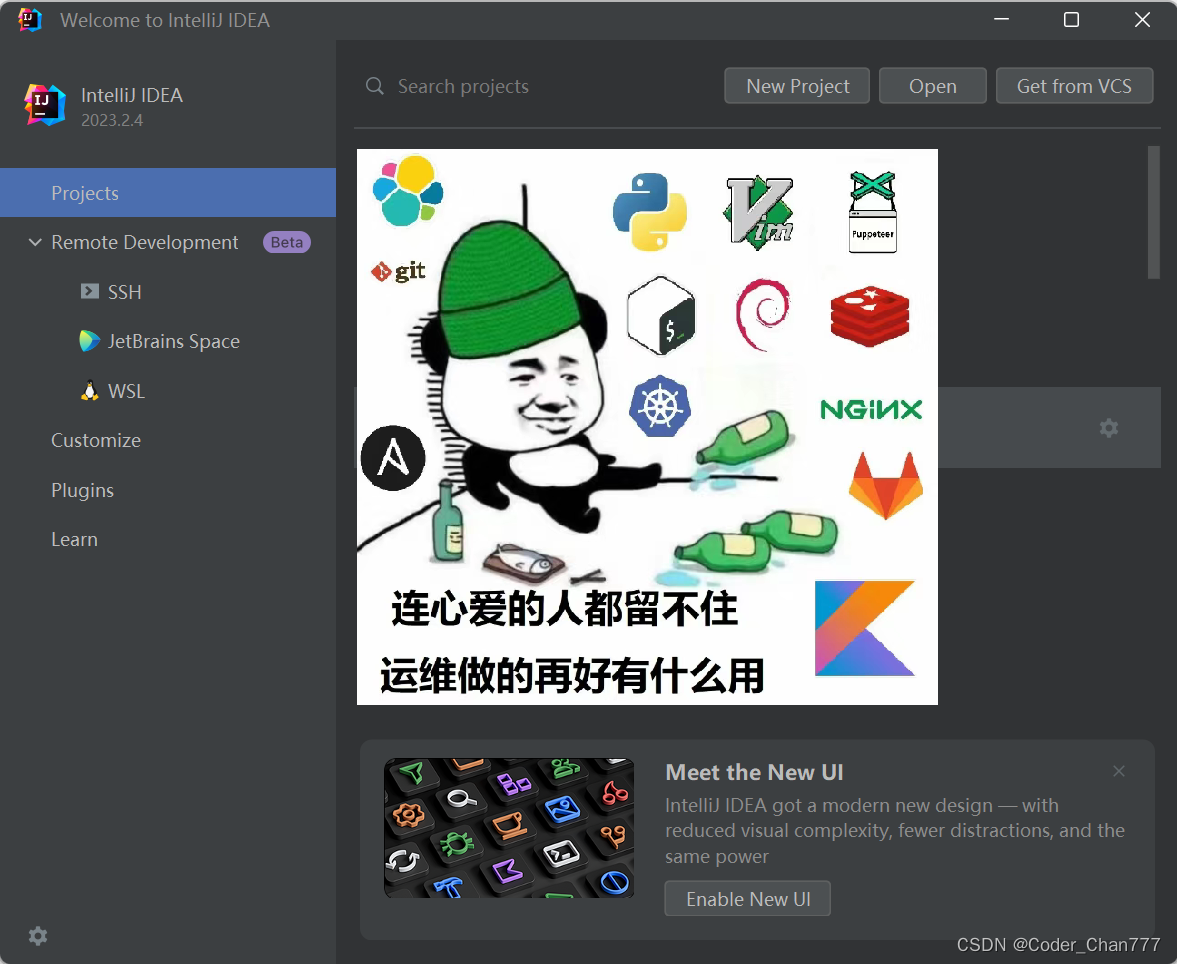Click the WSL penguin icon

(89, 390)
